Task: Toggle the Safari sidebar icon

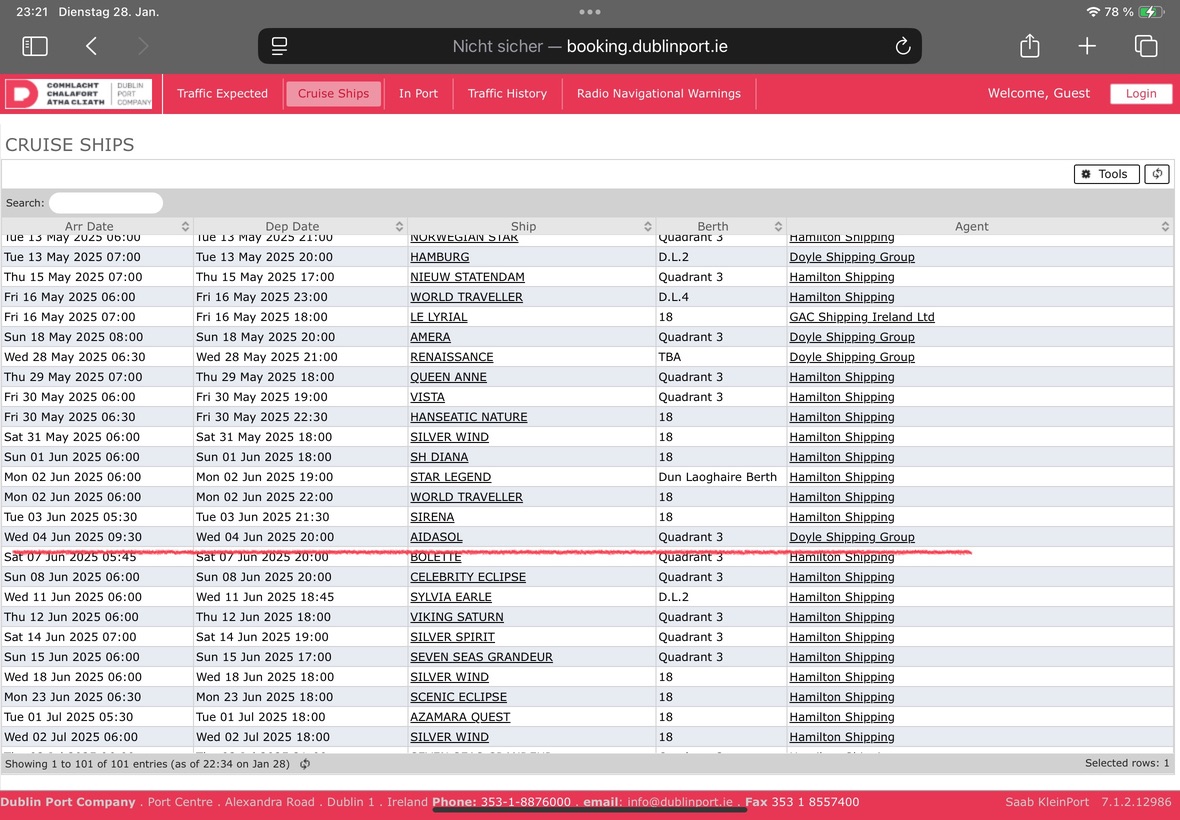Action: (x=35, y=46)
